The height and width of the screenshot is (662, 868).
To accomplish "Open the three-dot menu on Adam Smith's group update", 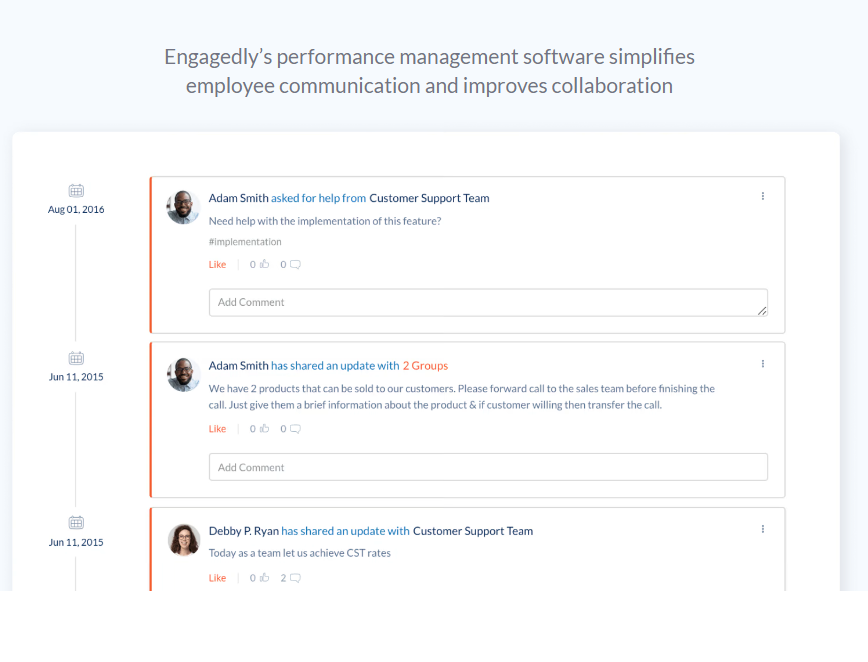I will (x=763, y=364).
